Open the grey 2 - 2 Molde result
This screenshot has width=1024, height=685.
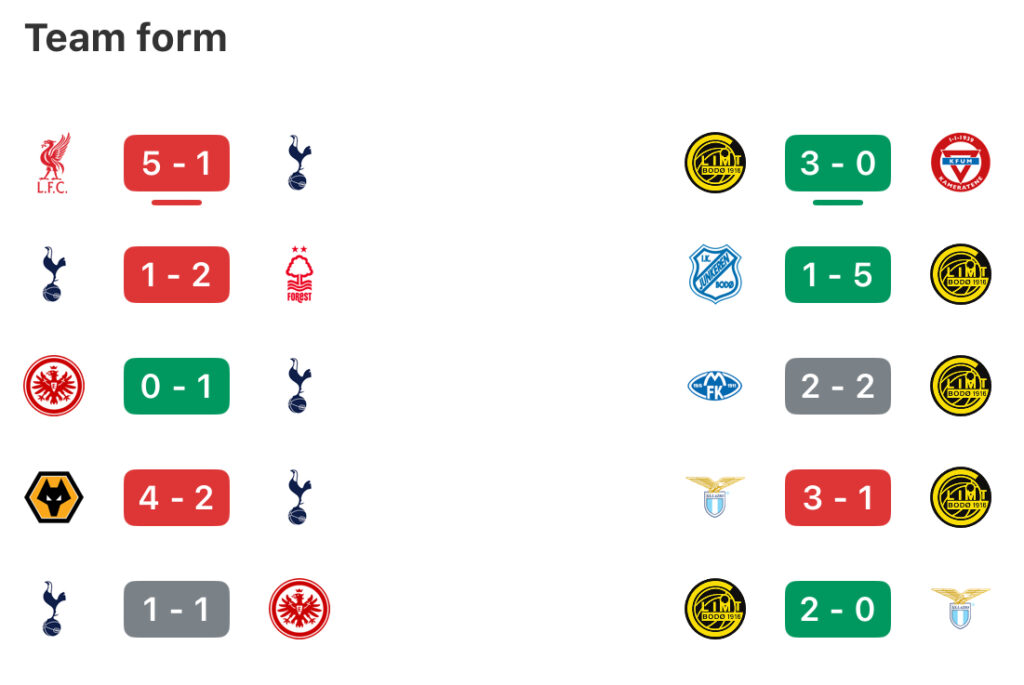(x=838, y=386)
